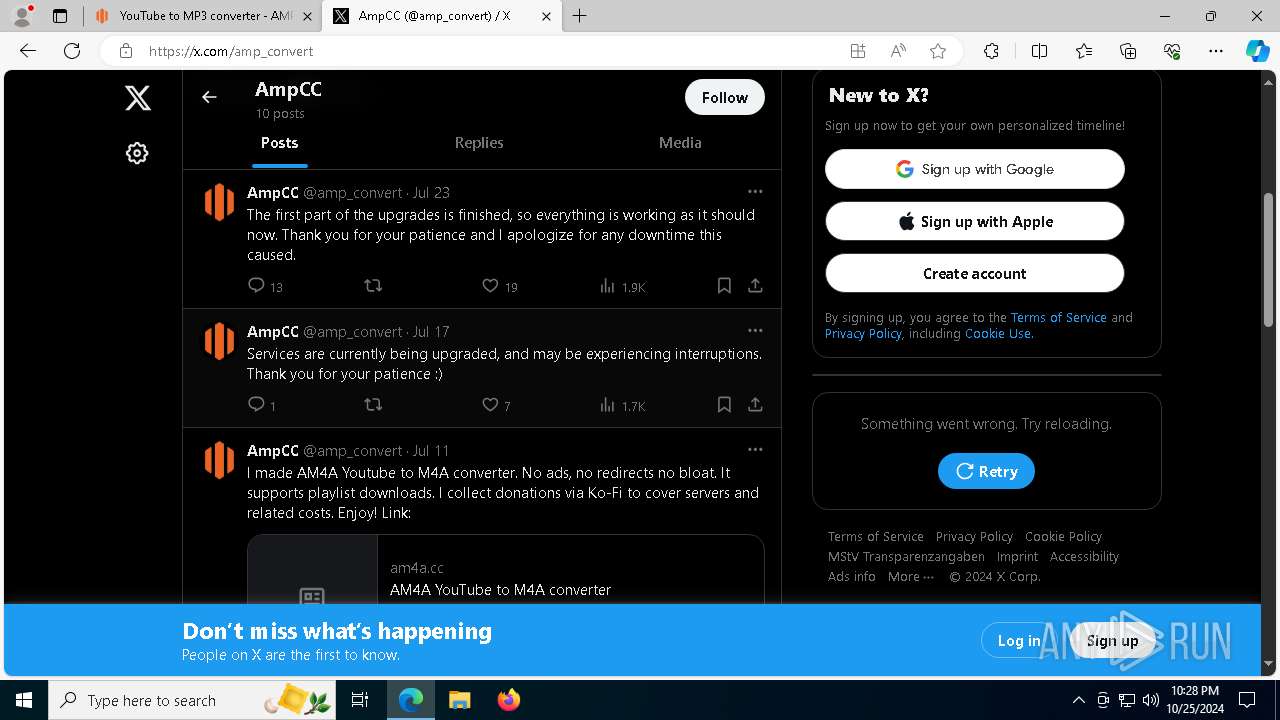The height and width of the screenshot is (720, 1280).
Task: Switch to YouTube to MP3 converter tab
Action: click(x=203, y=16)
